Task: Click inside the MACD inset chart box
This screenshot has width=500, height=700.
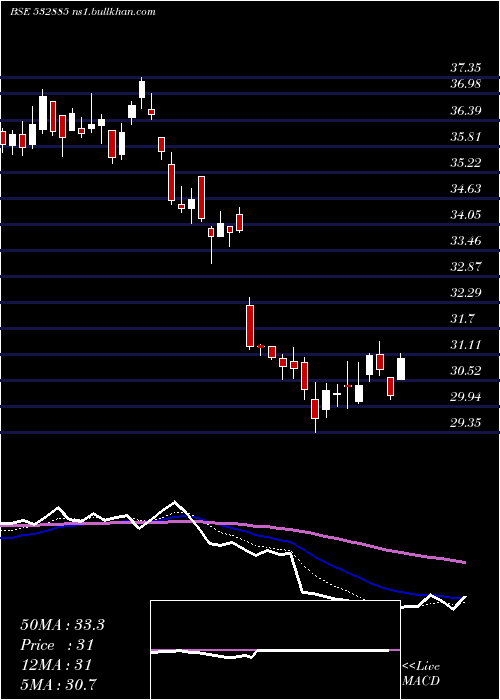Action: click(x=275, y=650)
